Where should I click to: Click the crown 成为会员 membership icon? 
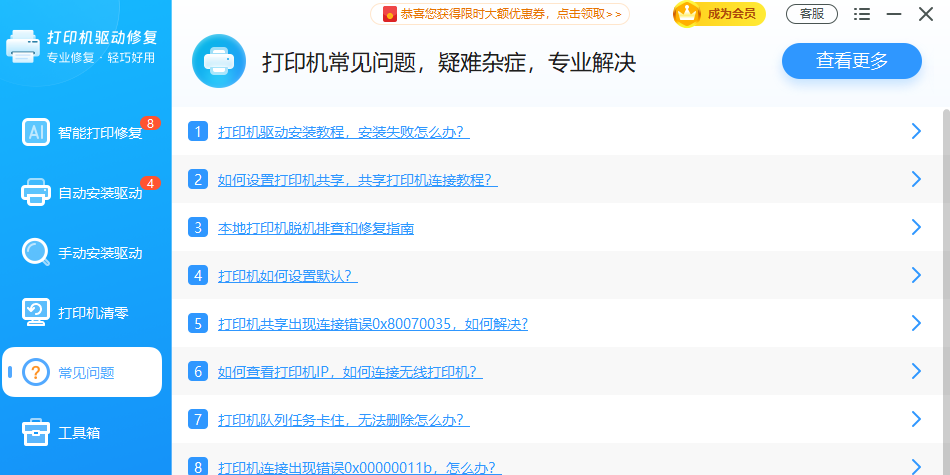[x=688, y=13]
